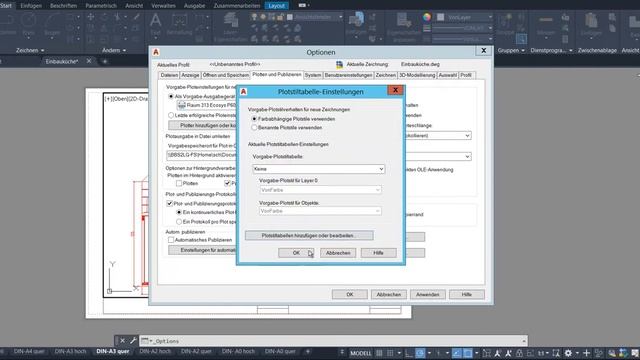Click the wrench icon in command line

point(133,340)
